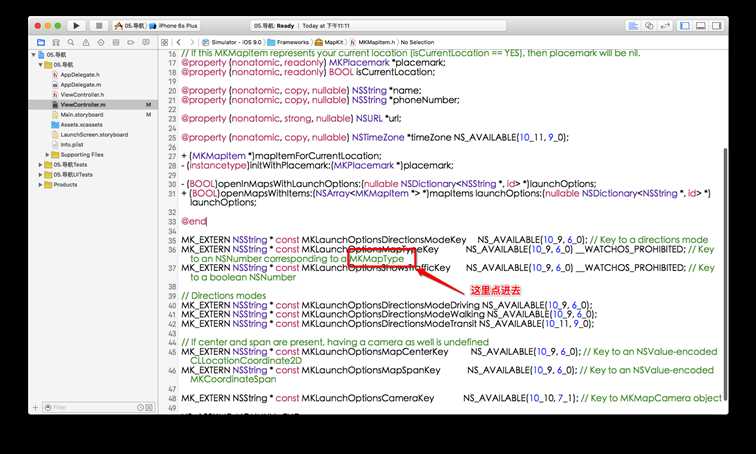Click Frameworks breadcrumb segment
Screen dimensions: 756x454
tap(288, 42)
